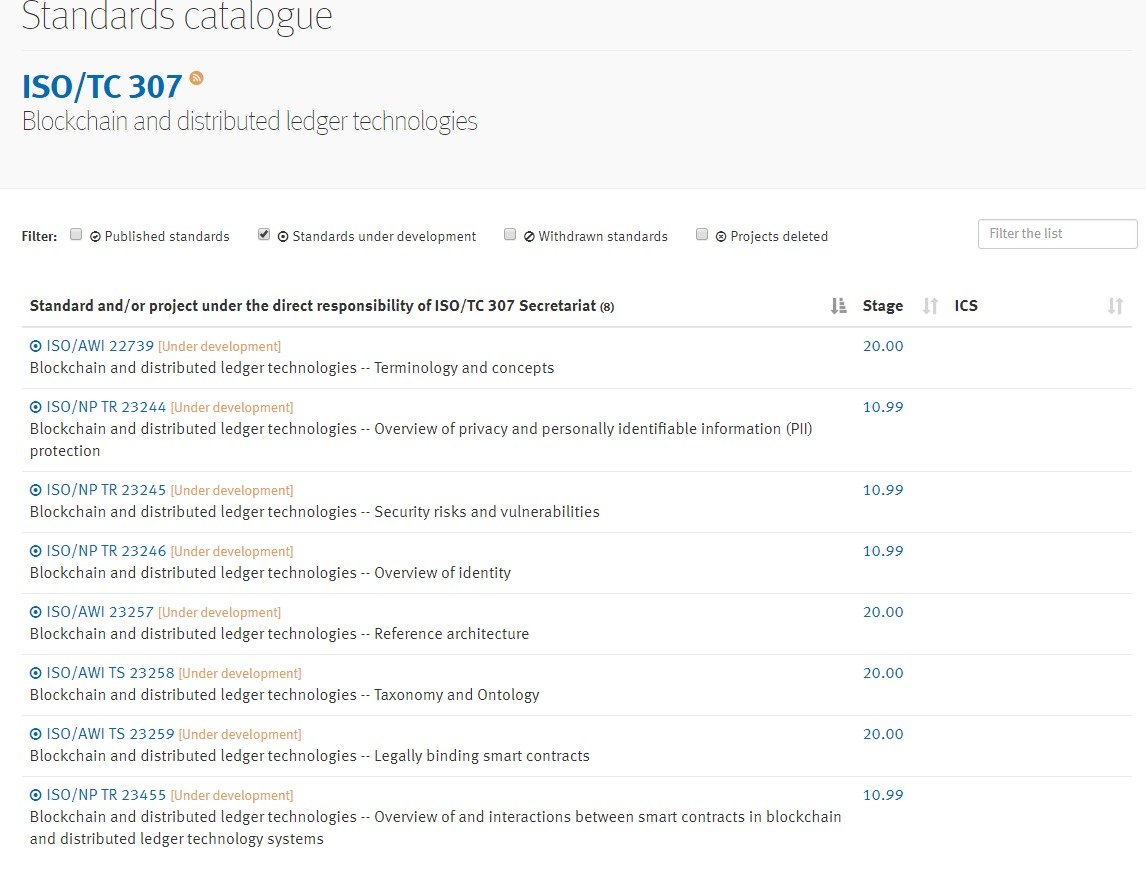1146x871 pixels.
Task: Open the RSS feed icon beside ISO/TC 307
Action: coord(197,77)
